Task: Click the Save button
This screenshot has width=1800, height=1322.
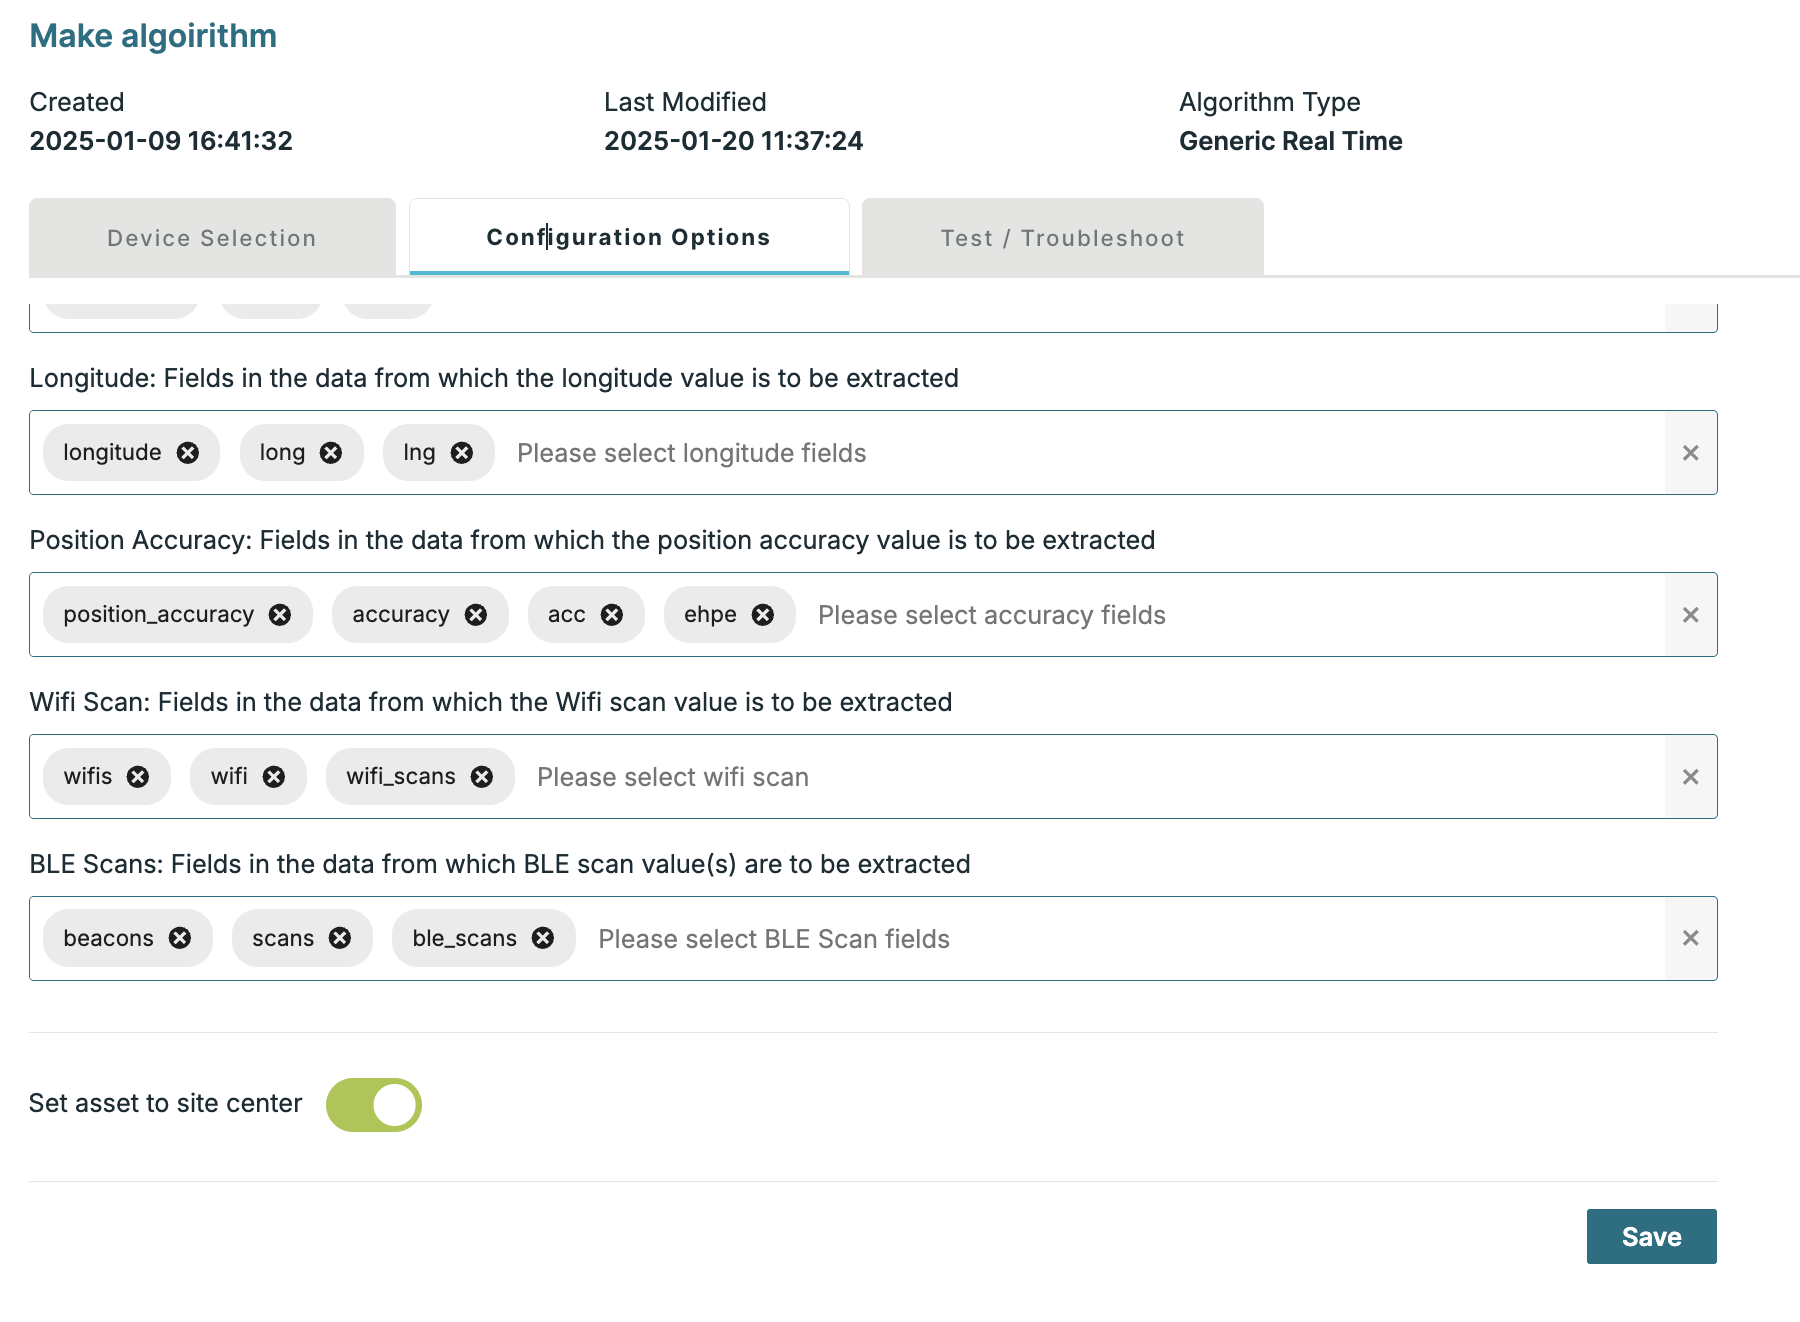Action: [1651, 1237]
